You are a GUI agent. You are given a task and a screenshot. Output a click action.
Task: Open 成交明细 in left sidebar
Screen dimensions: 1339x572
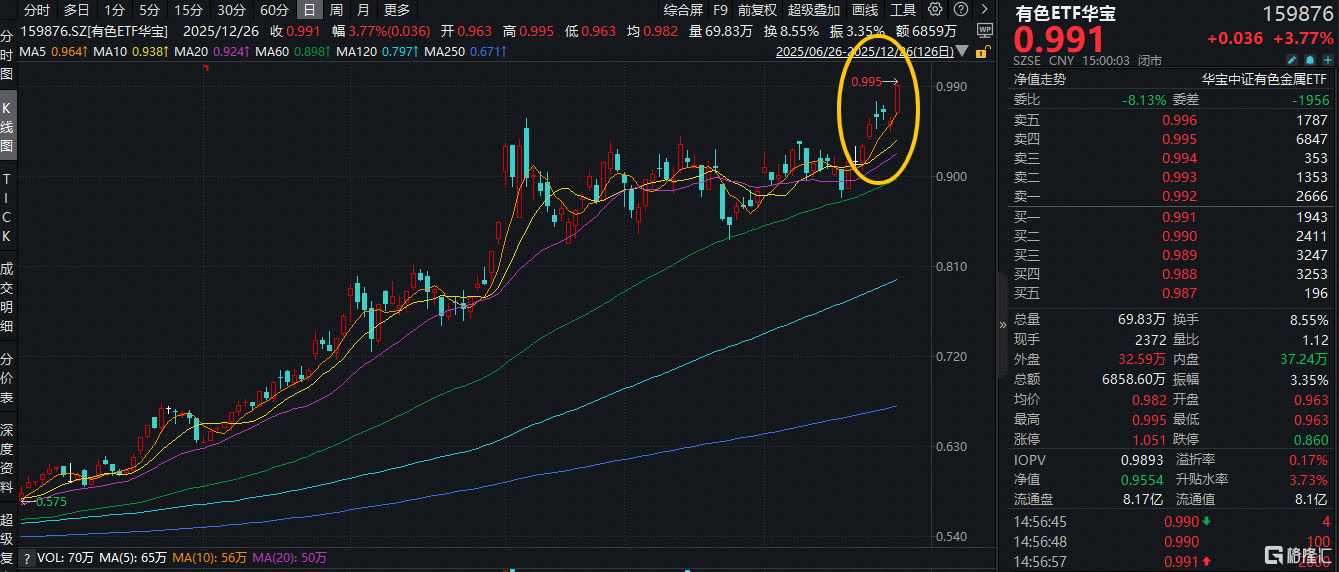[x=7, y=297]
